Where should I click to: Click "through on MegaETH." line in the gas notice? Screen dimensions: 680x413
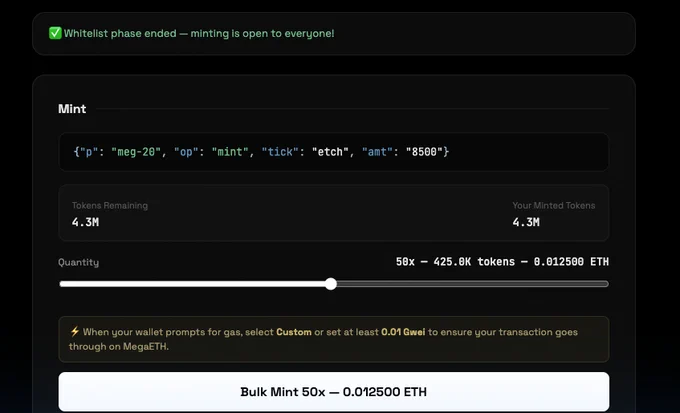[x=119, y=347]
